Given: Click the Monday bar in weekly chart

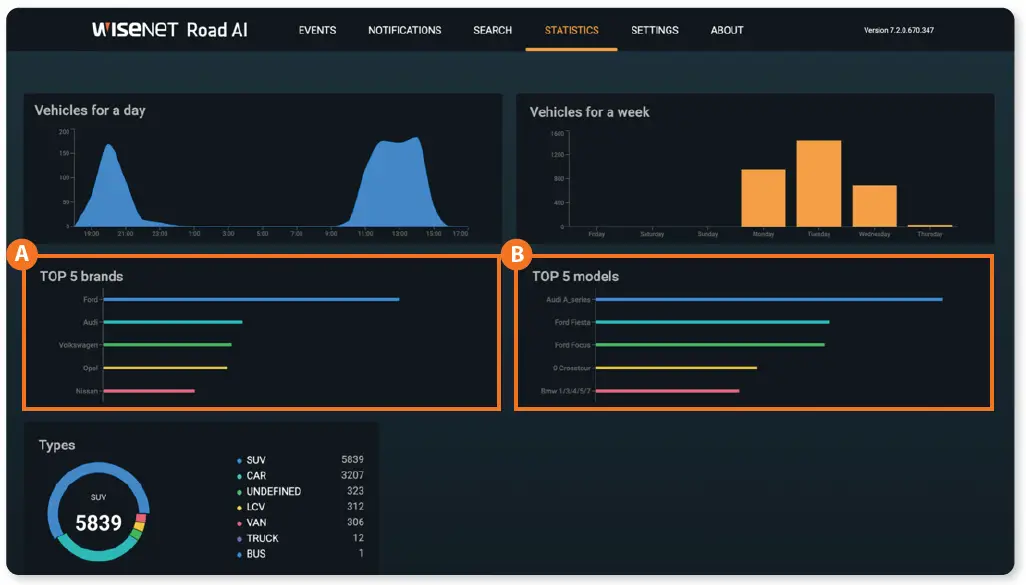Looking at the screenshot, I should (x=763, y=198).
